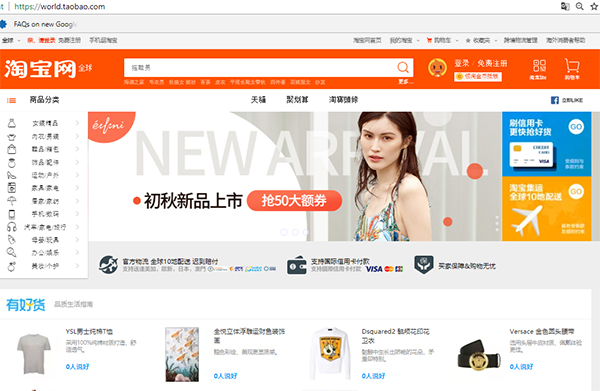
Task: Click the shield buyer protection icon
Action: [424, 264]
